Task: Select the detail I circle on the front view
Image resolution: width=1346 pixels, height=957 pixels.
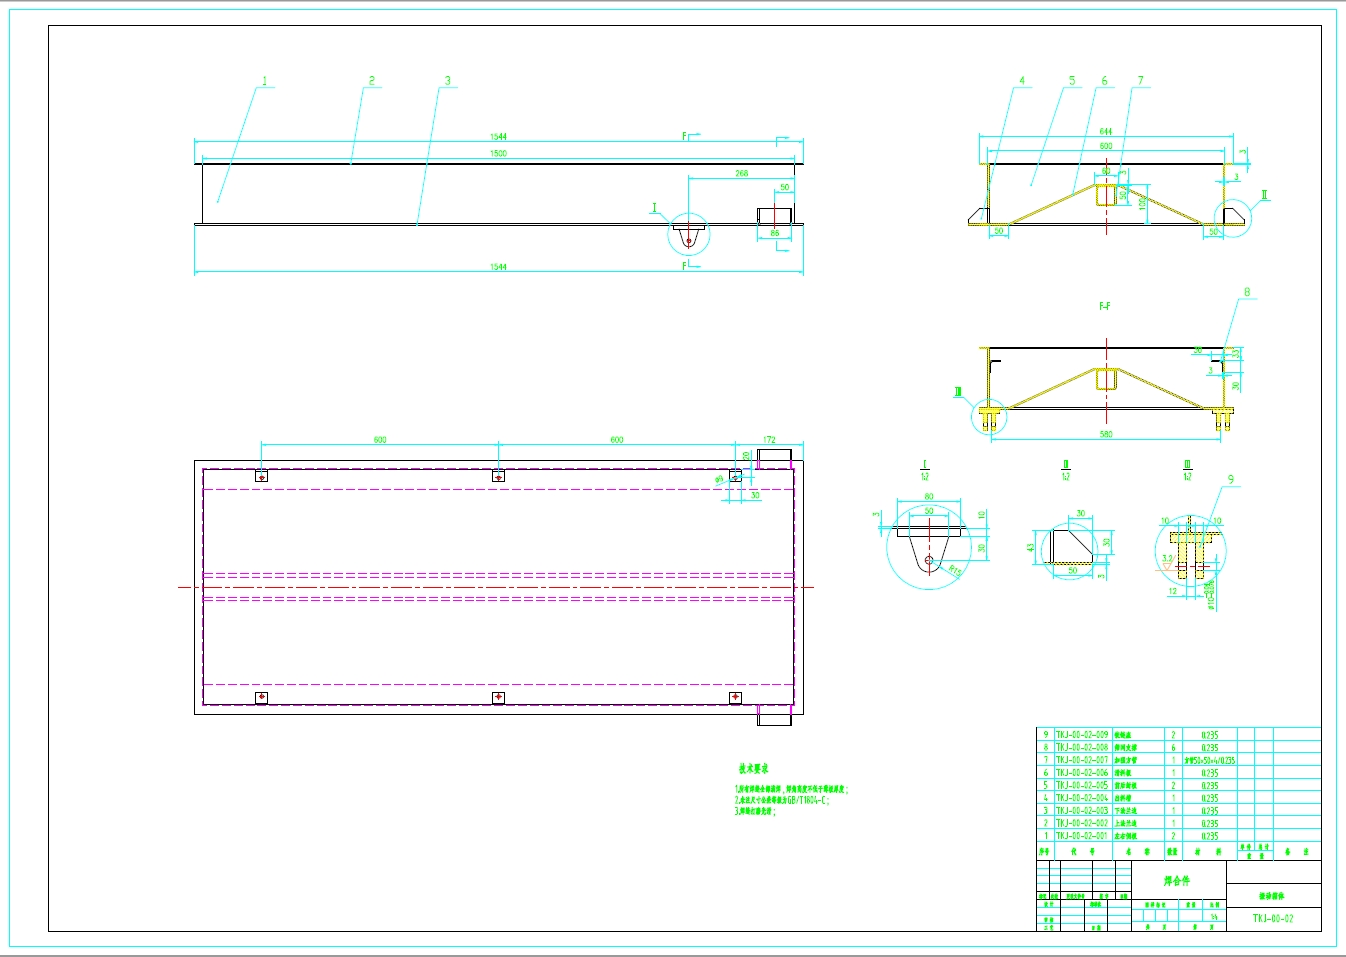Action: point(688,234)
